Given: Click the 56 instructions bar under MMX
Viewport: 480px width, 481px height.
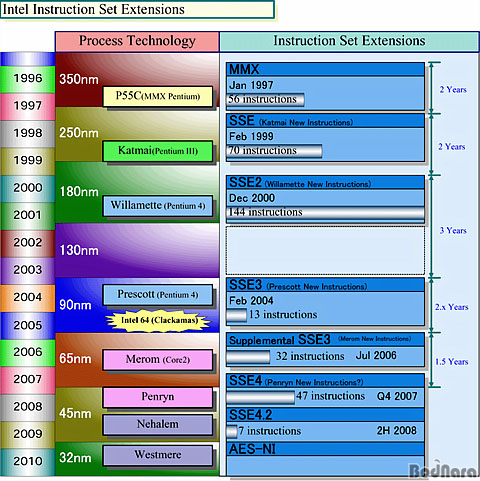Looking at the screenshot, I should [265, 99].
